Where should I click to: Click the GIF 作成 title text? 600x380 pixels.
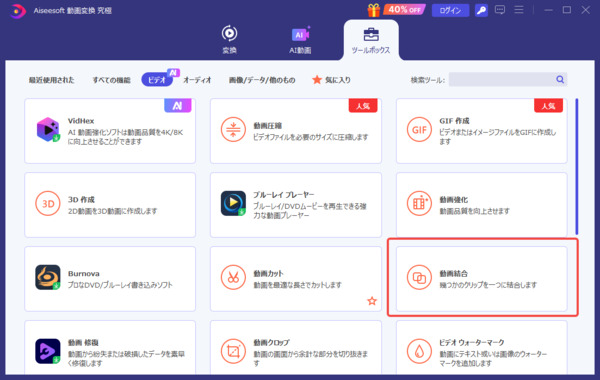tap(454, 121)
